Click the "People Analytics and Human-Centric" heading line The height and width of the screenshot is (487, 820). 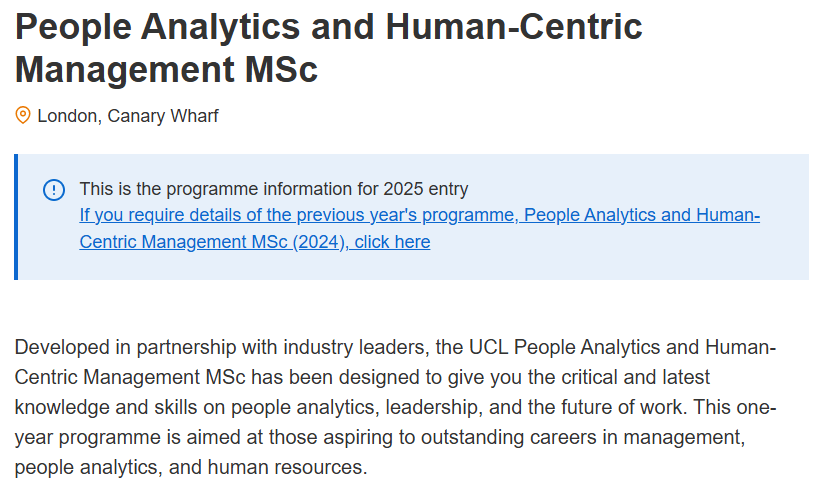[328, 26]
